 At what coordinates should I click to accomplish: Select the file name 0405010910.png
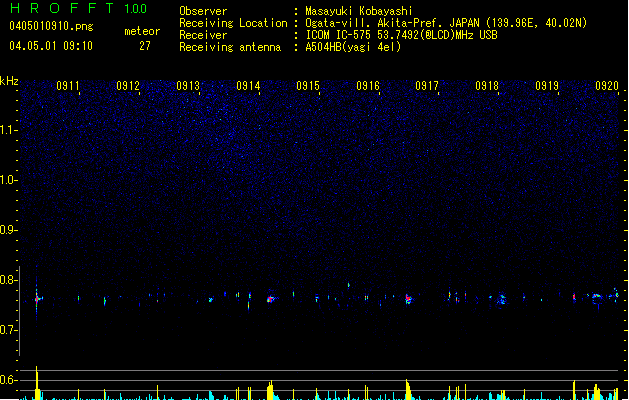[x=51, y=26]
